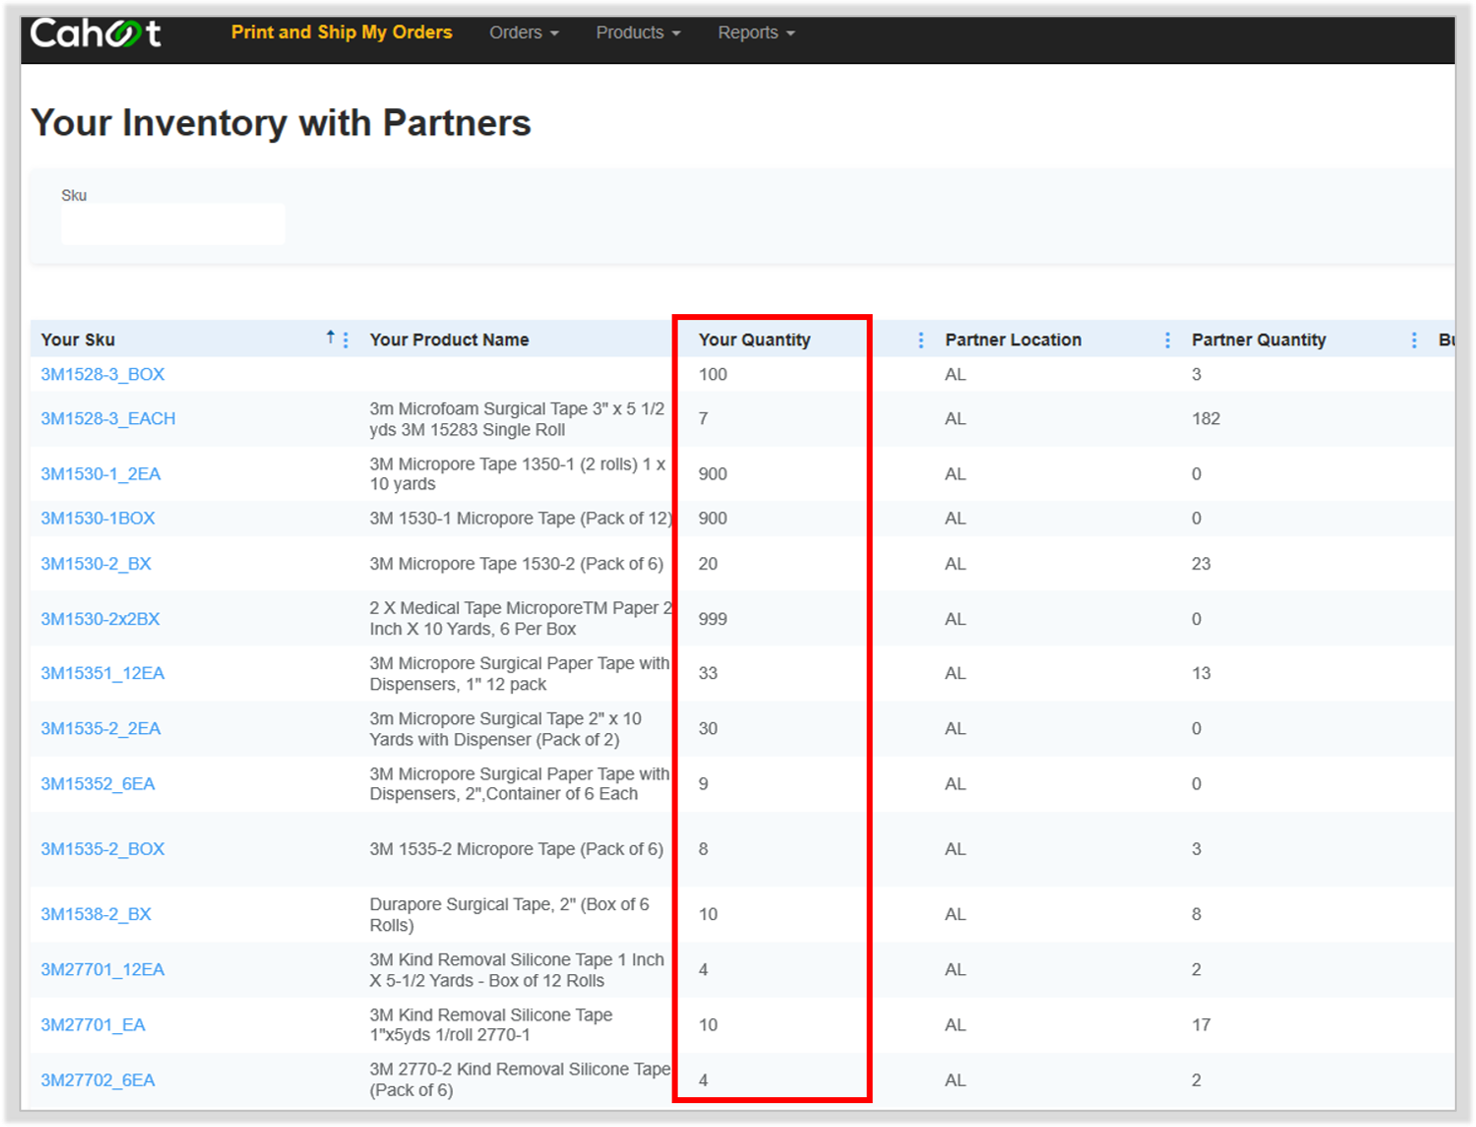Sort by Your Sku ascending arrow

(330, 338)
